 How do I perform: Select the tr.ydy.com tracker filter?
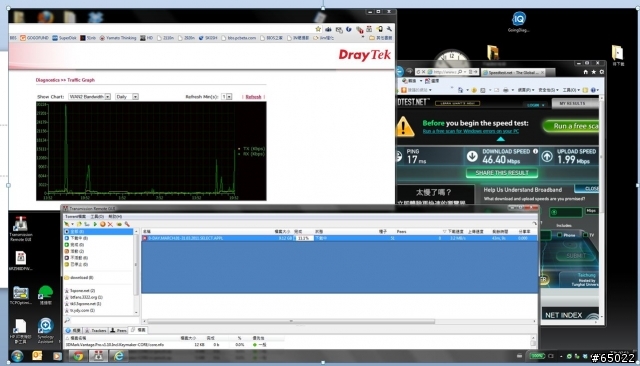point(98,310)
